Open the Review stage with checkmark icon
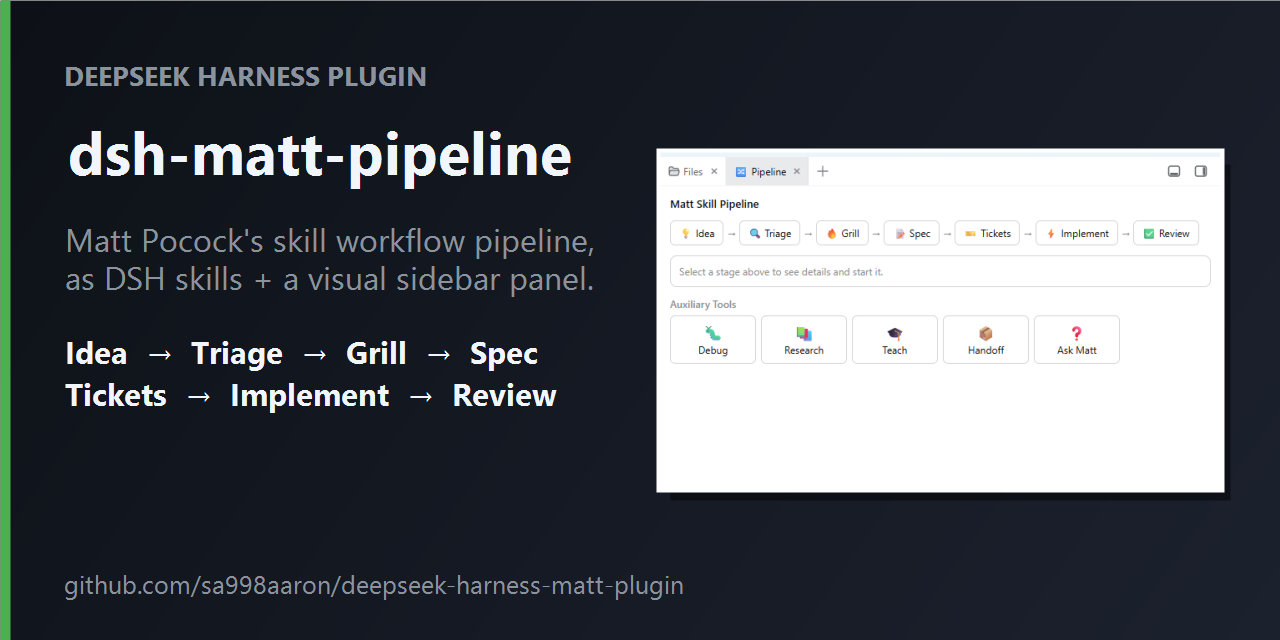Image resolution: width=1280 pixels, height=640 pixels. coord(1166,234)
